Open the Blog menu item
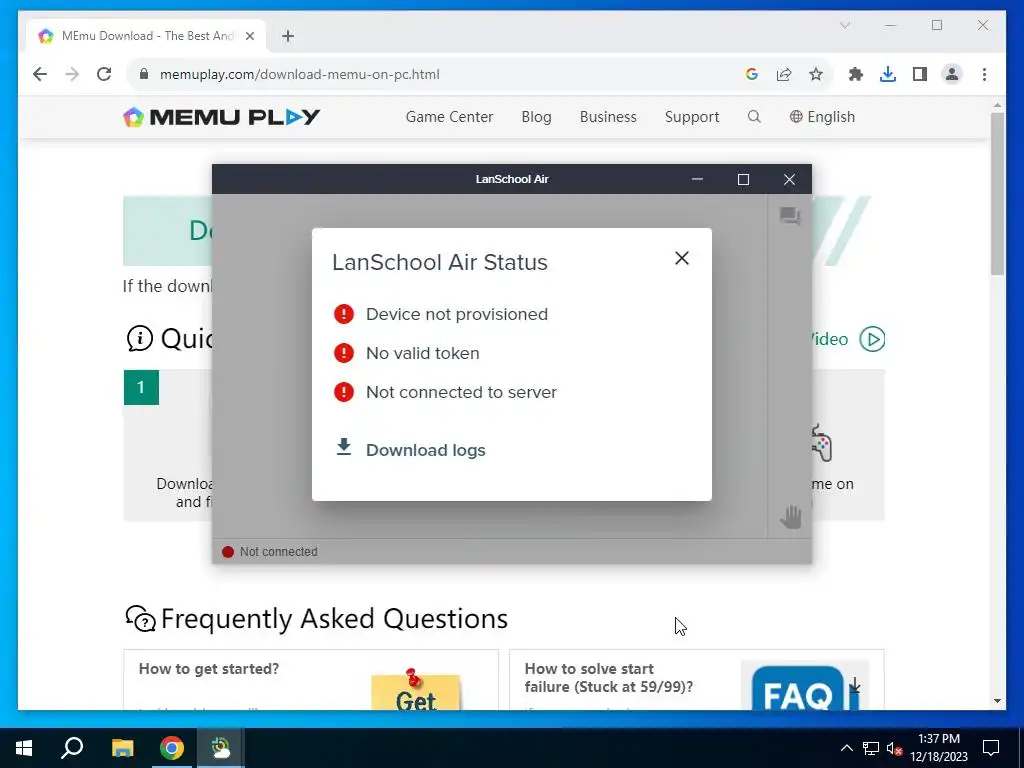 coord(536,117)
